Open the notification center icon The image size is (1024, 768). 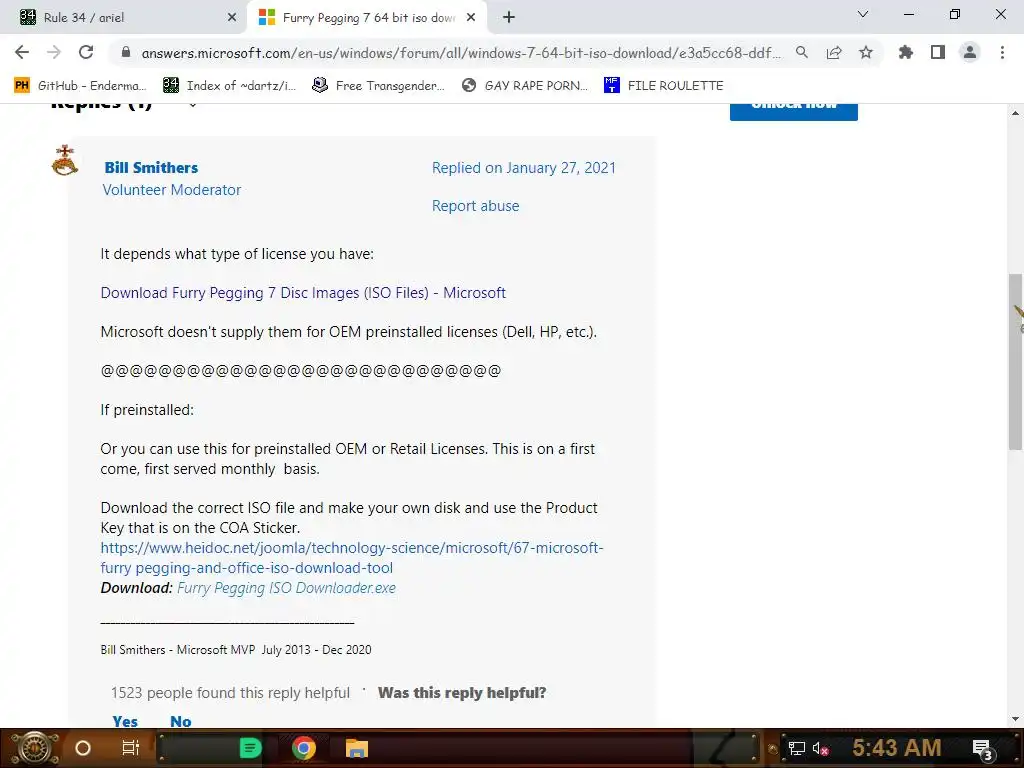coord(983,749)
